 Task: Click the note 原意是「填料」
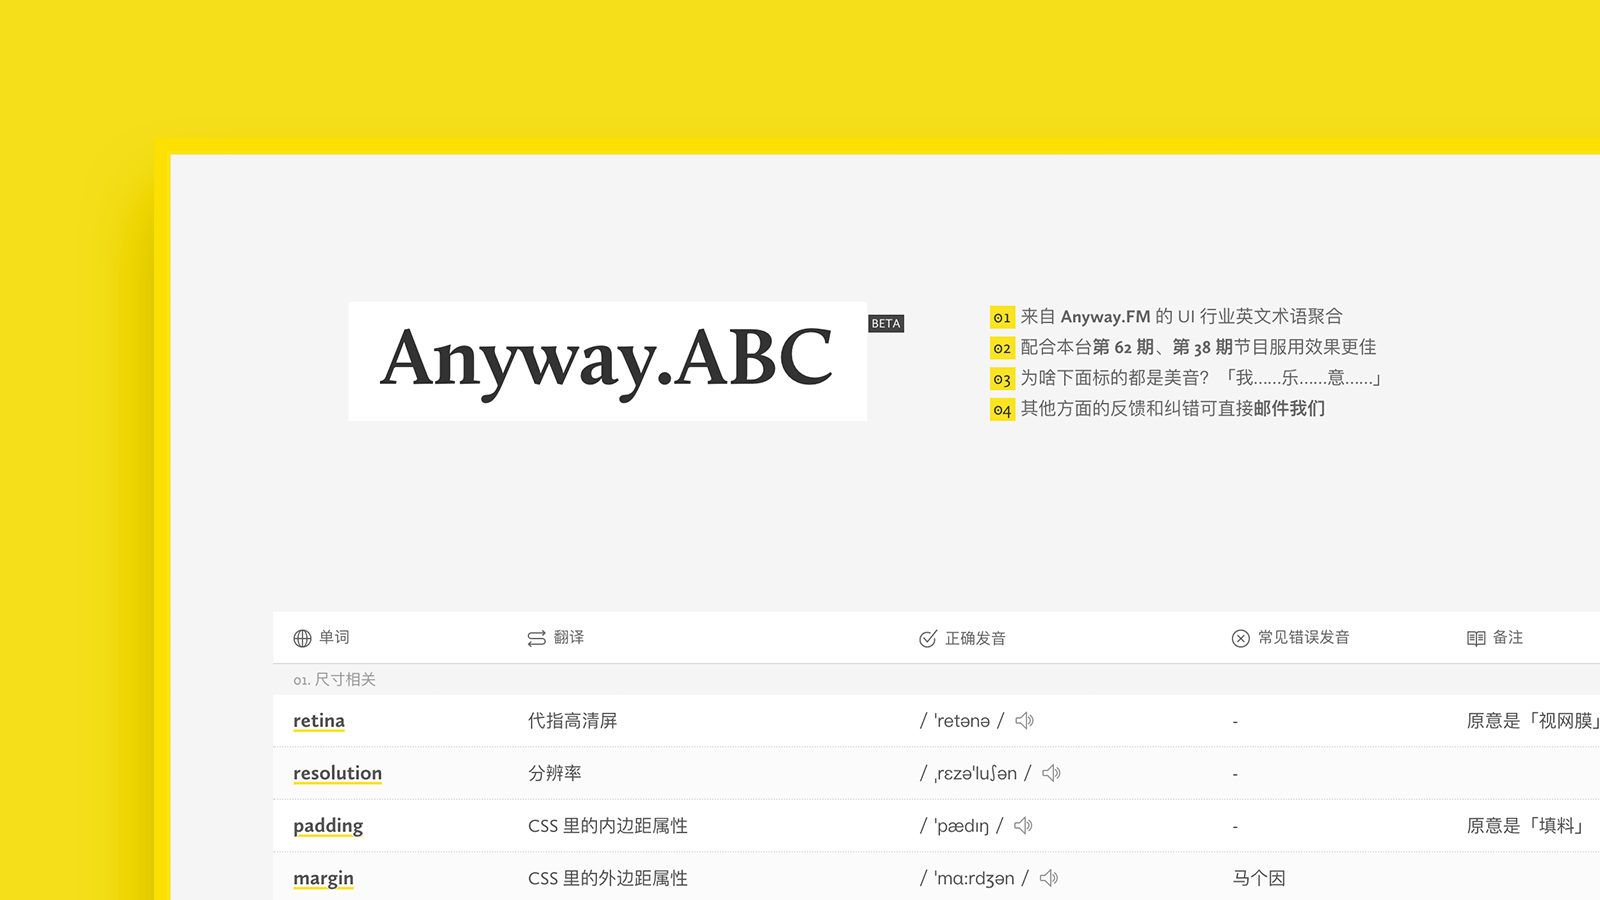1527,826
